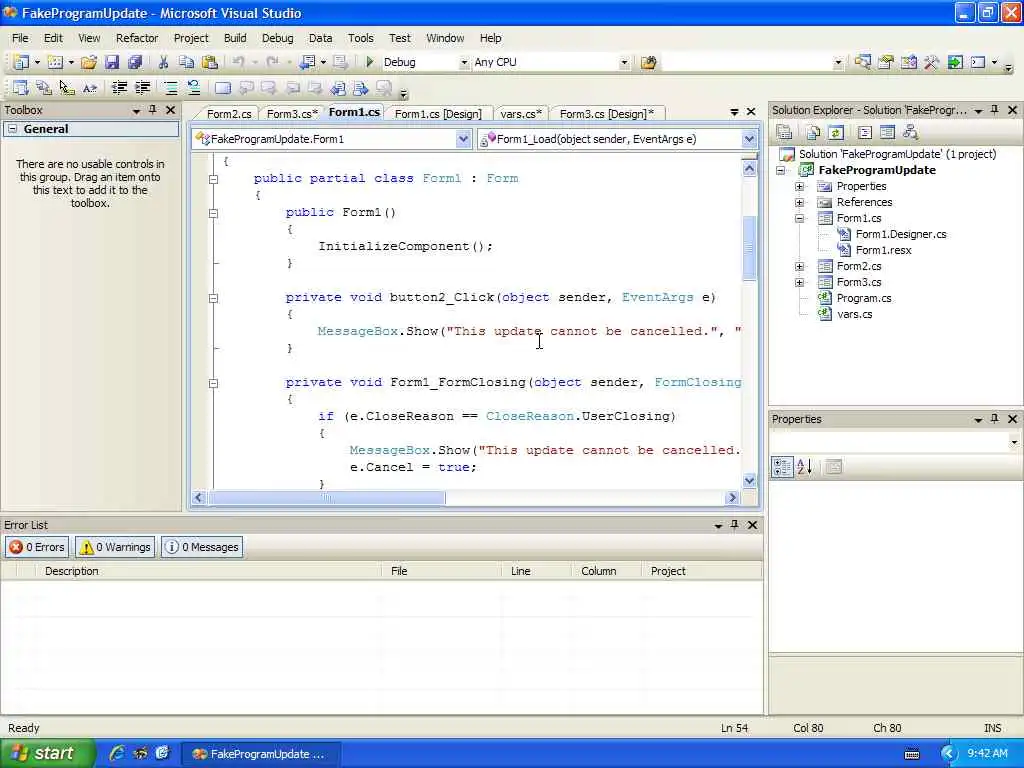Click the code editor scroll right arrow
This screenshot has width=1024, height=768.
(x=732, y=498)
